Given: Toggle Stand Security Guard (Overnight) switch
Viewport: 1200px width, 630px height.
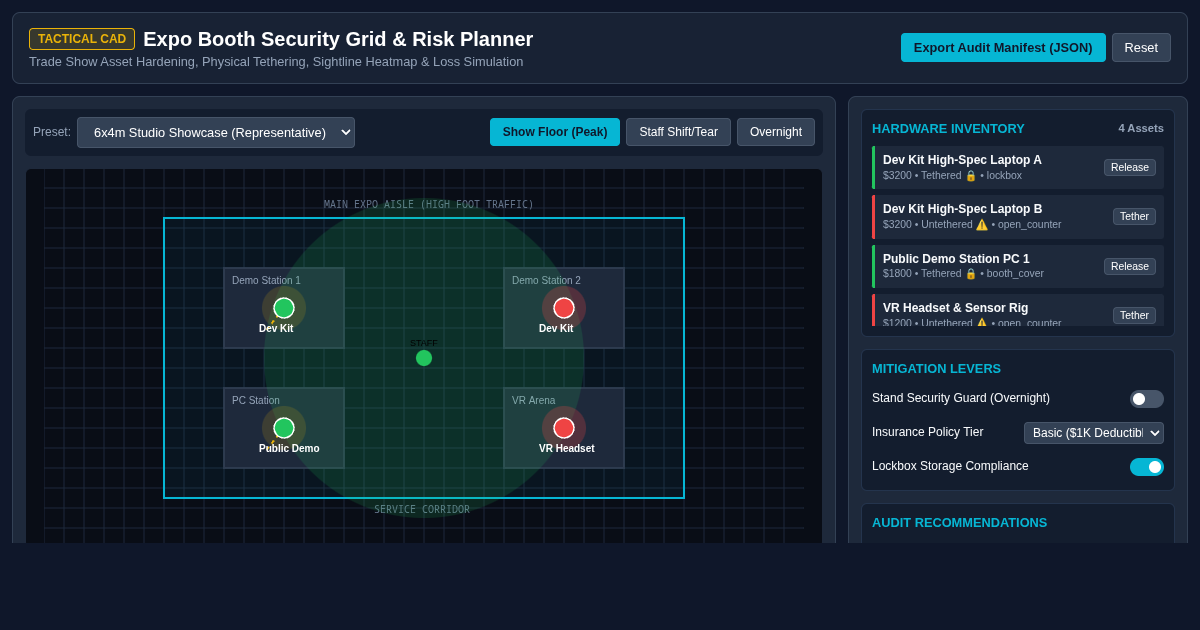Looking at the screenshot, I should click(1147, 399).
